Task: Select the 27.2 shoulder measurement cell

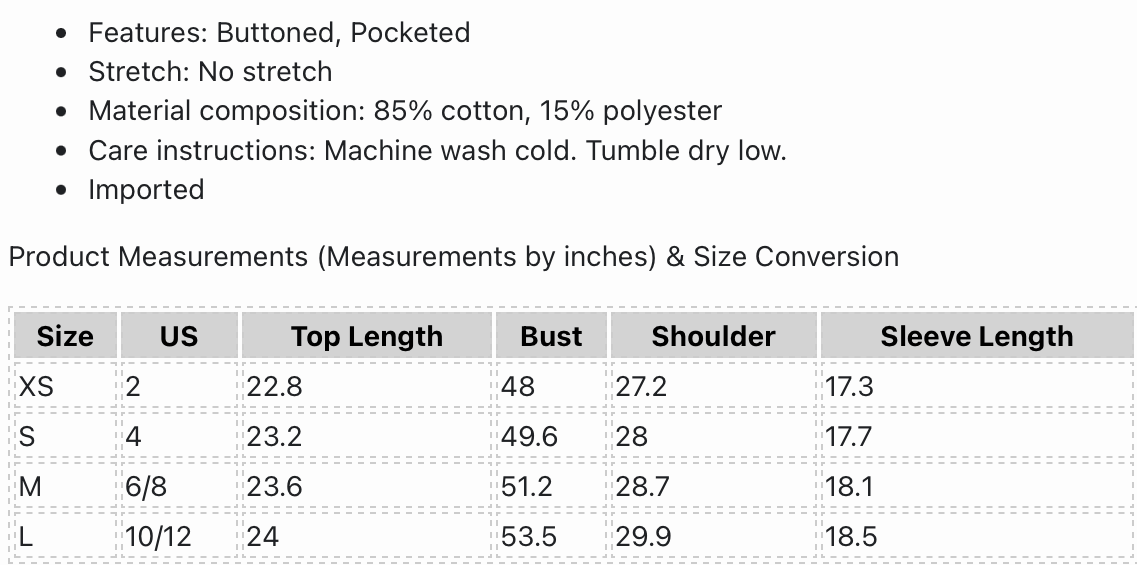Action: click(x=641, y=386)
